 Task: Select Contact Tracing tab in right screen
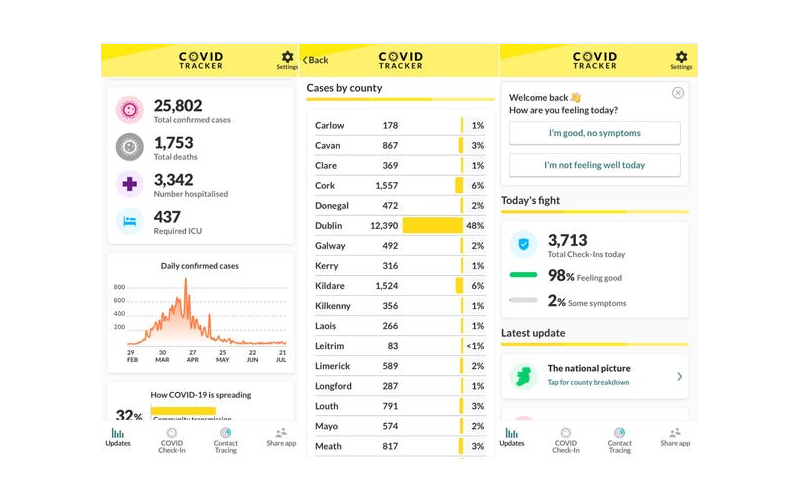pos(619,440)
